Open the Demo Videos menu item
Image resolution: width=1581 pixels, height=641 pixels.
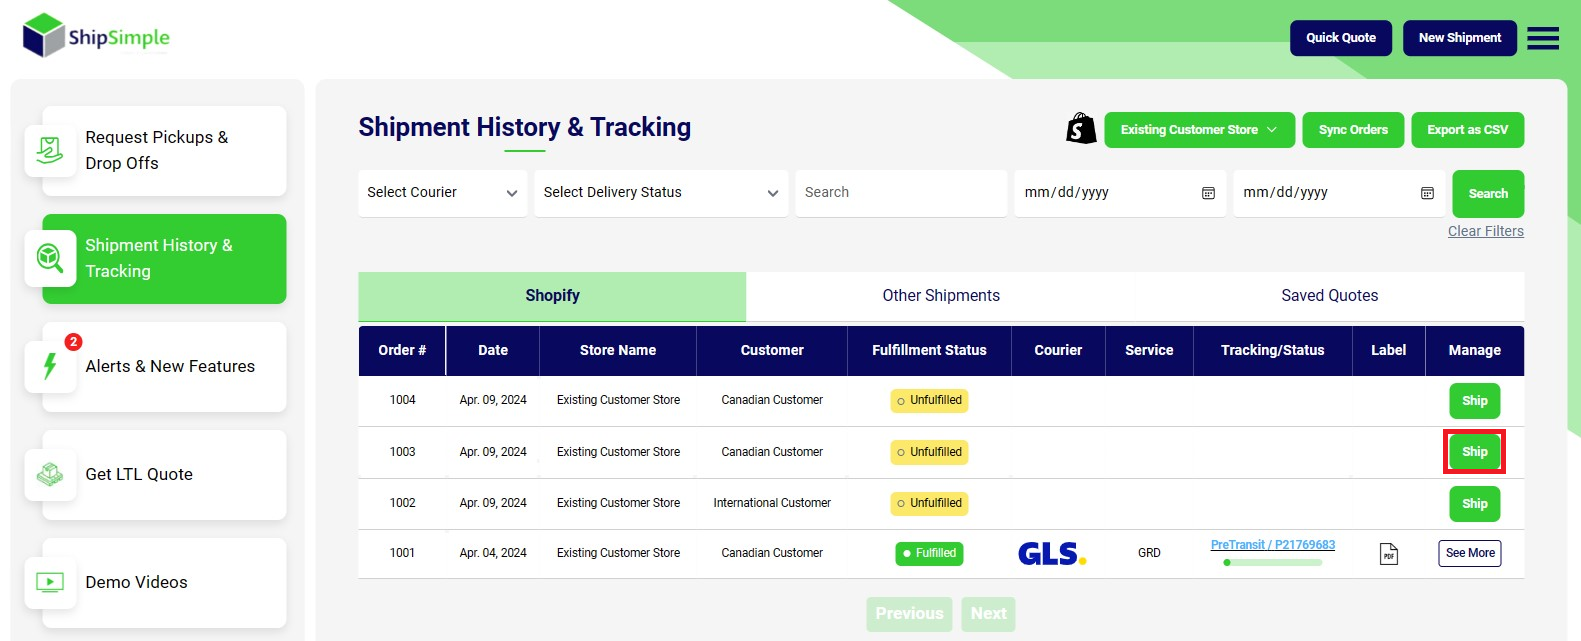click(164, 583)
